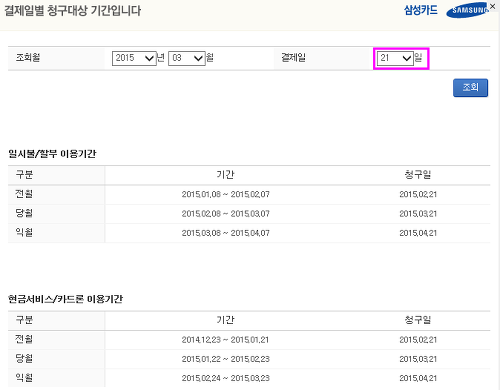Click the Samsung logo icon
The image size is (500, 390).
[468, 10]
